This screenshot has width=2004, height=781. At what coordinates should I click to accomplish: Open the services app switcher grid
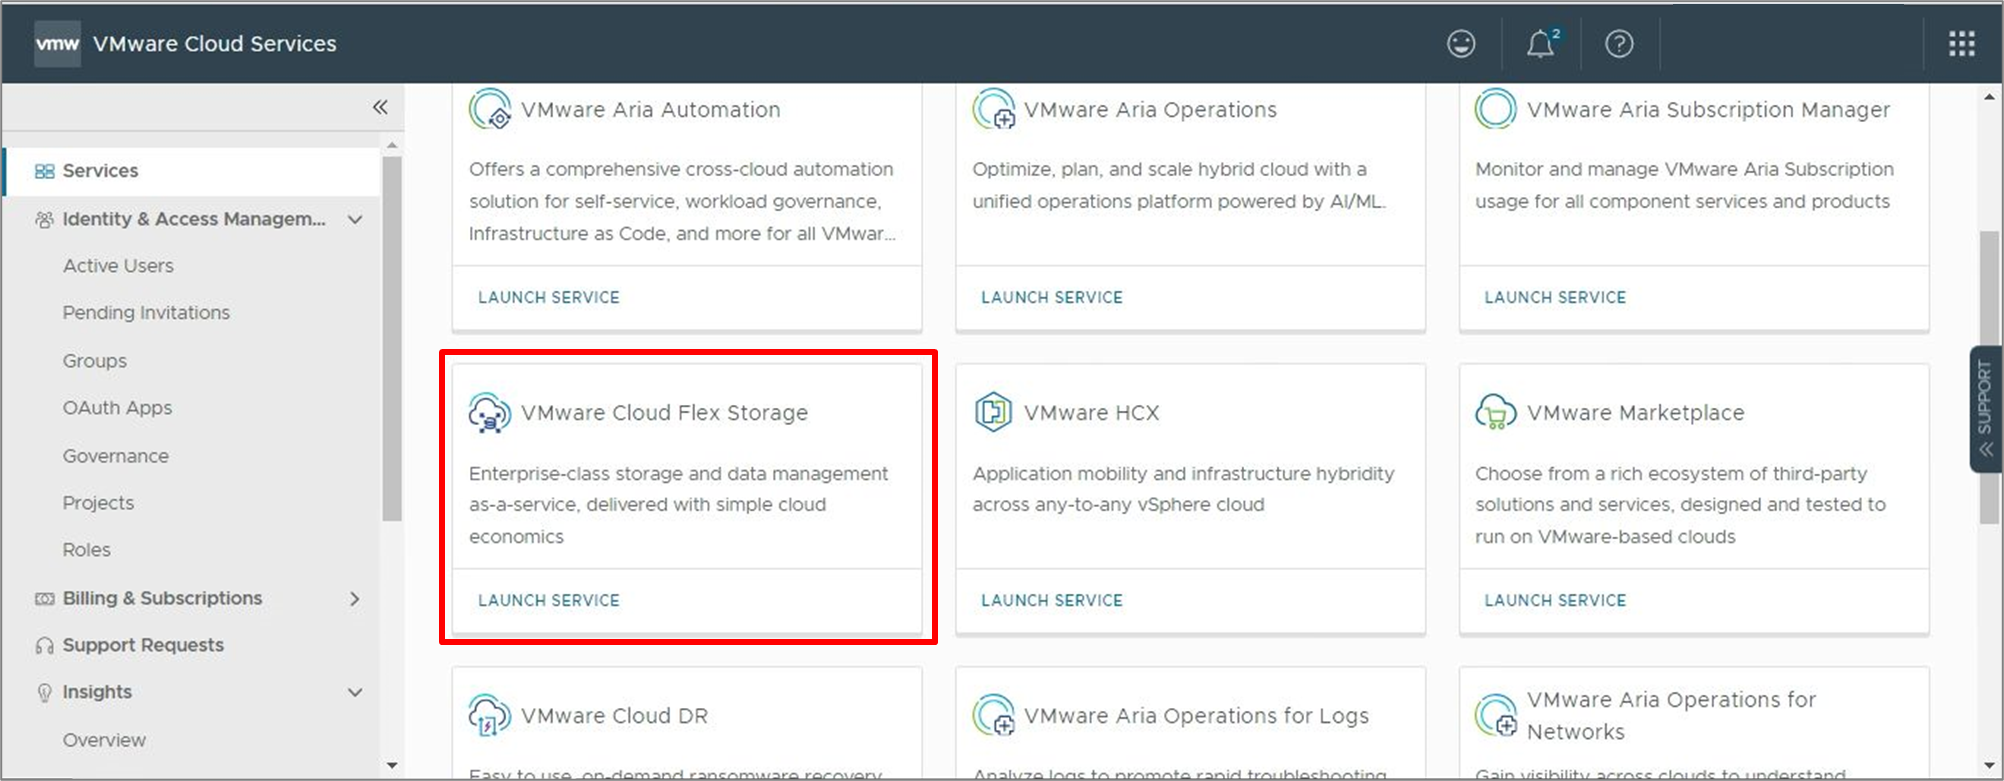[x=1962, y=44]
